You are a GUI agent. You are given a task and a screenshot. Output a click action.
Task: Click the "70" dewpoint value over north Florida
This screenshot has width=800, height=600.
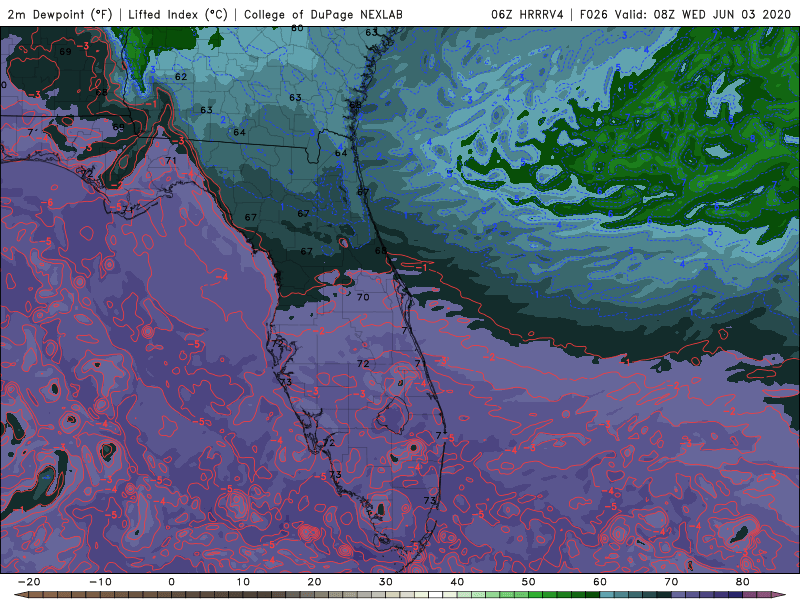(x=363, y=297)
